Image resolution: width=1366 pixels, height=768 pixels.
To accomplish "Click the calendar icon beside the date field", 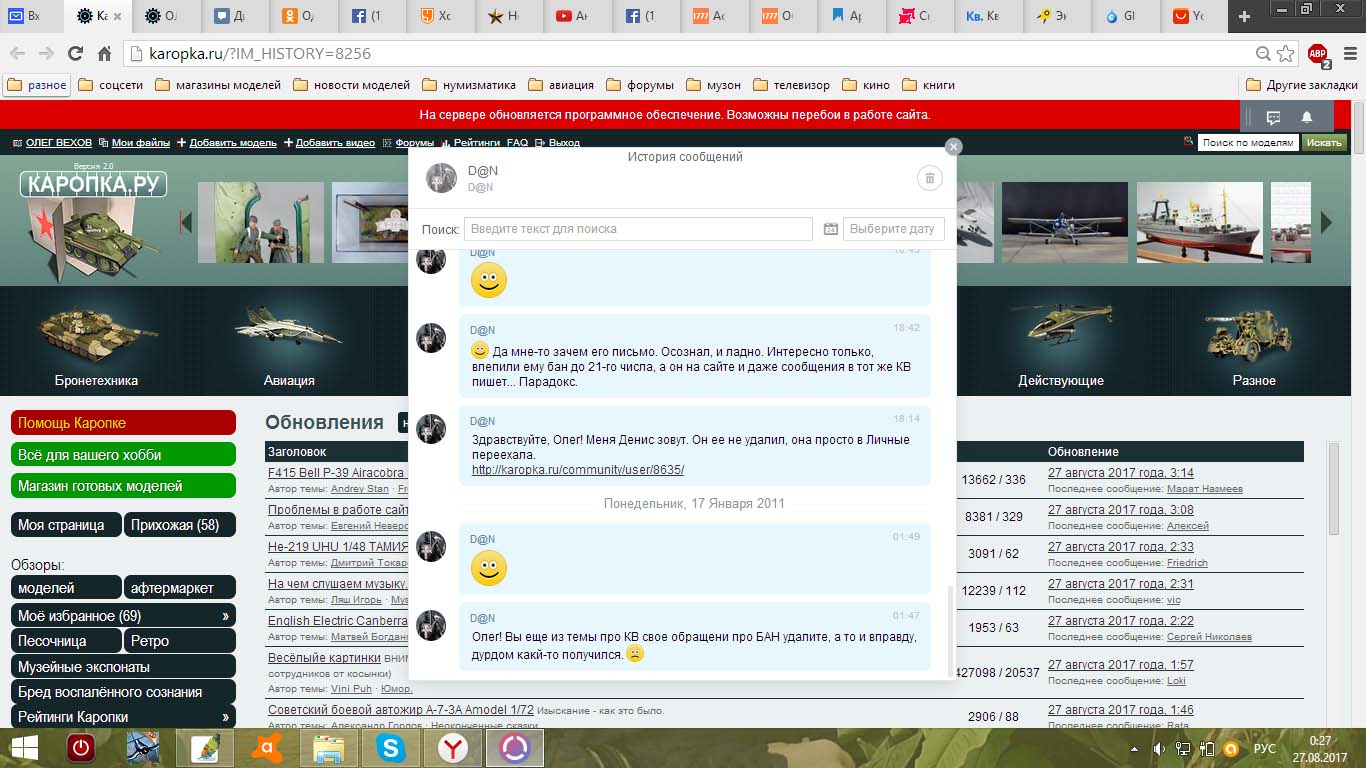I will tap(830, 229).
